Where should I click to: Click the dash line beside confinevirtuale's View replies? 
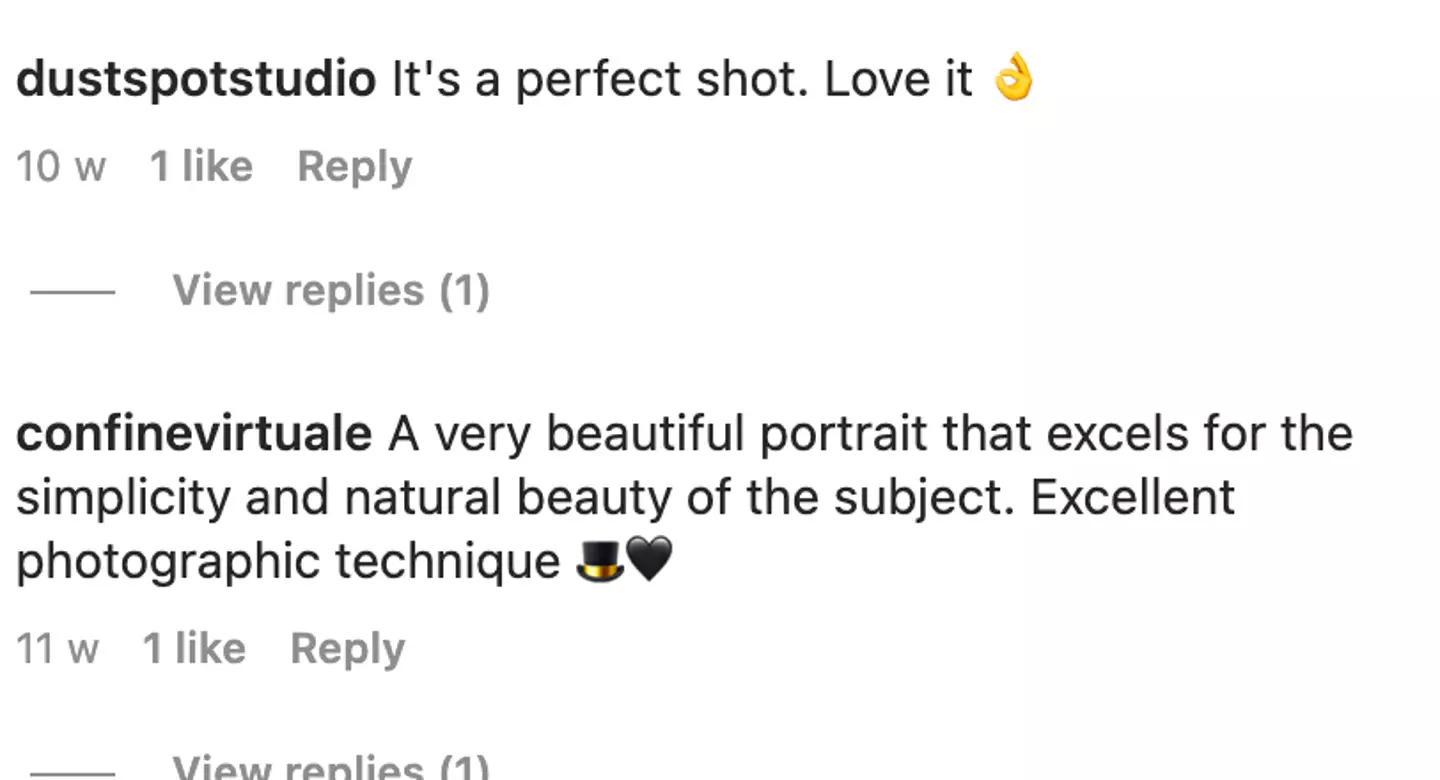(72, 773)
